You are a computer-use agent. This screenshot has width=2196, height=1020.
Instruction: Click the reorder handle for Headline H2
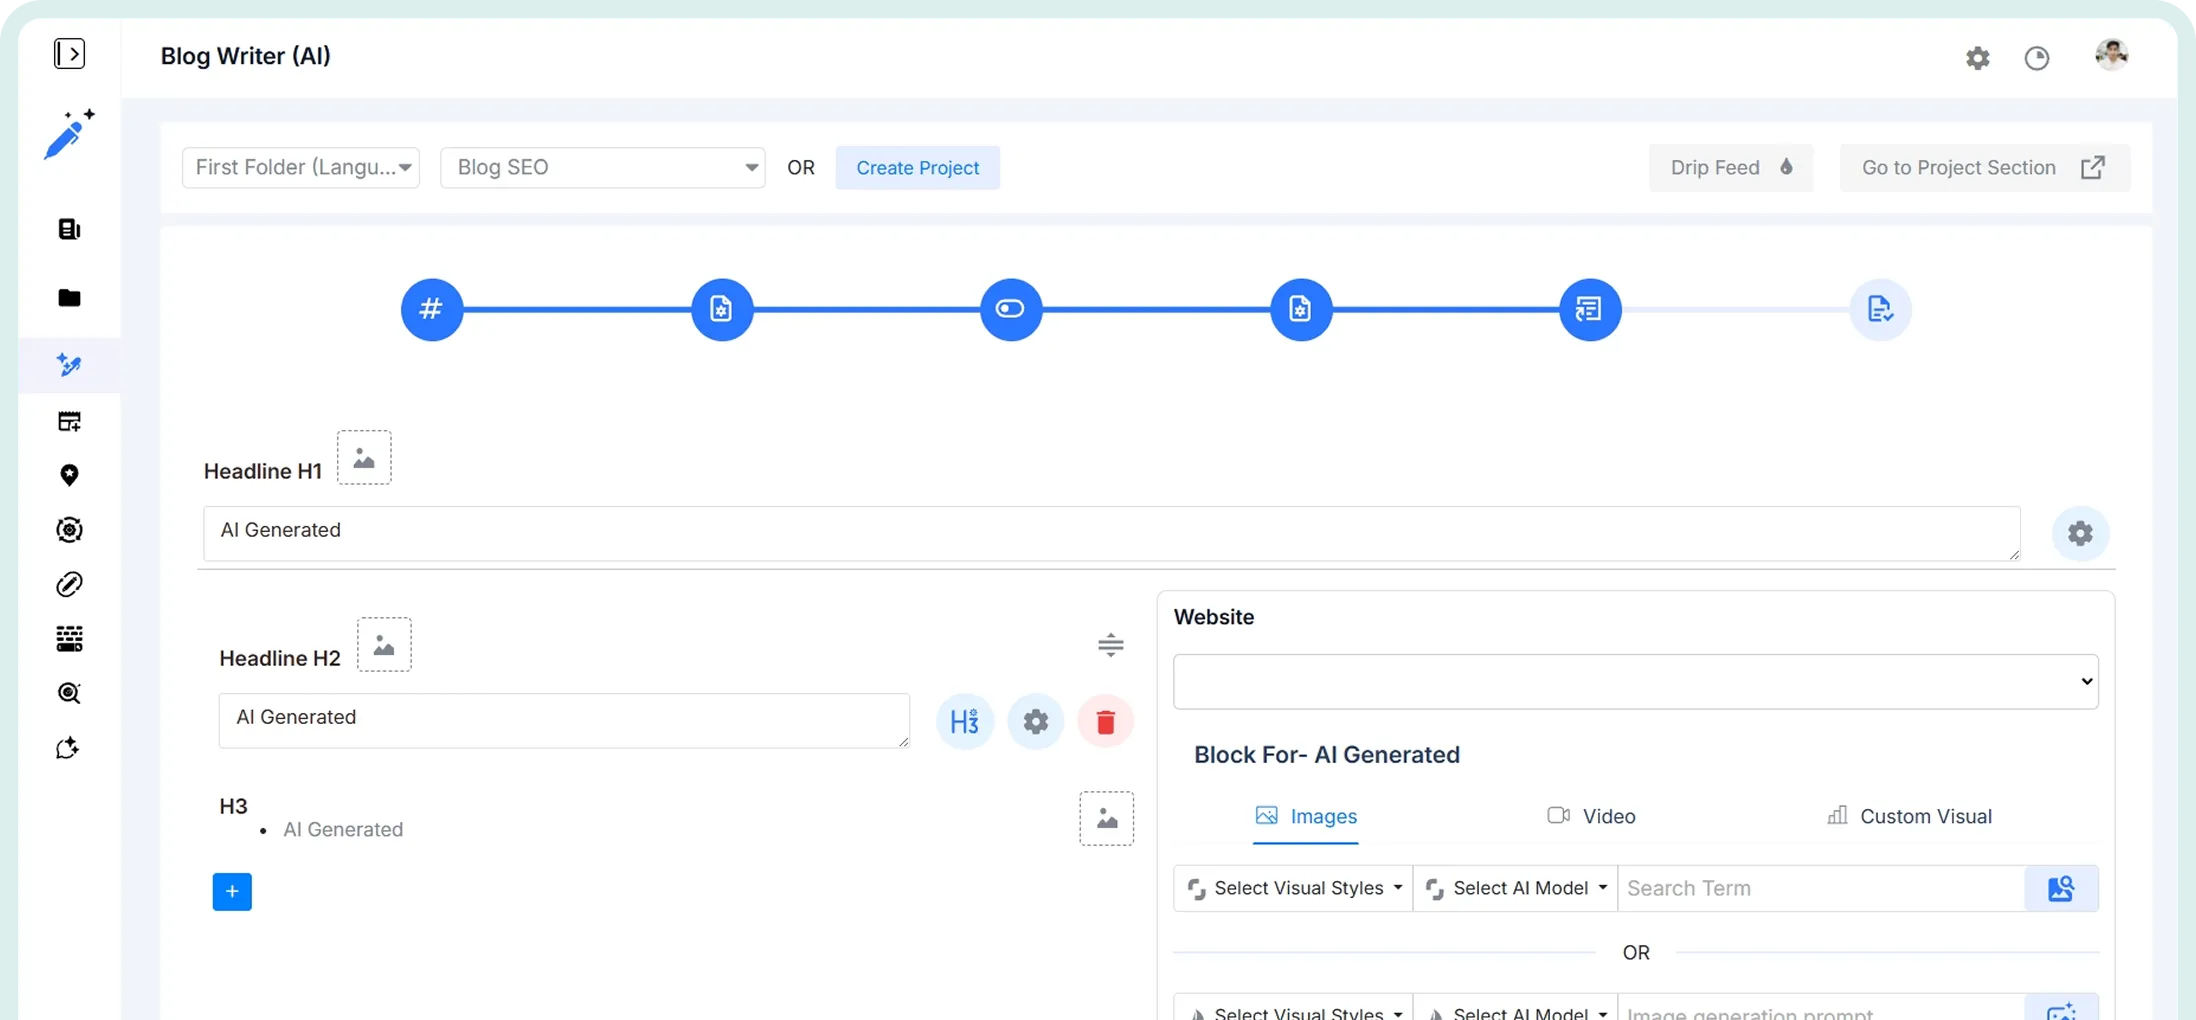click(1110, 645)
